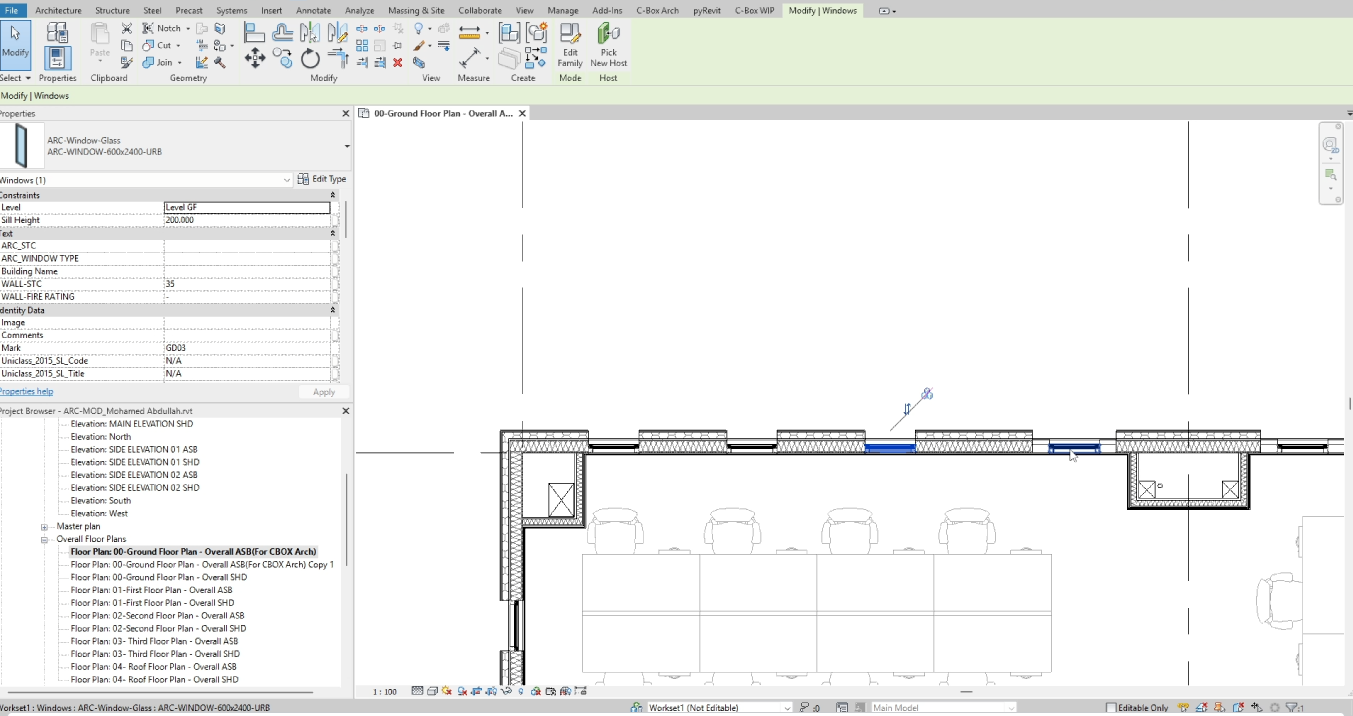Collapse the Overall Floor Plans tree node

(x=44, y=539)
